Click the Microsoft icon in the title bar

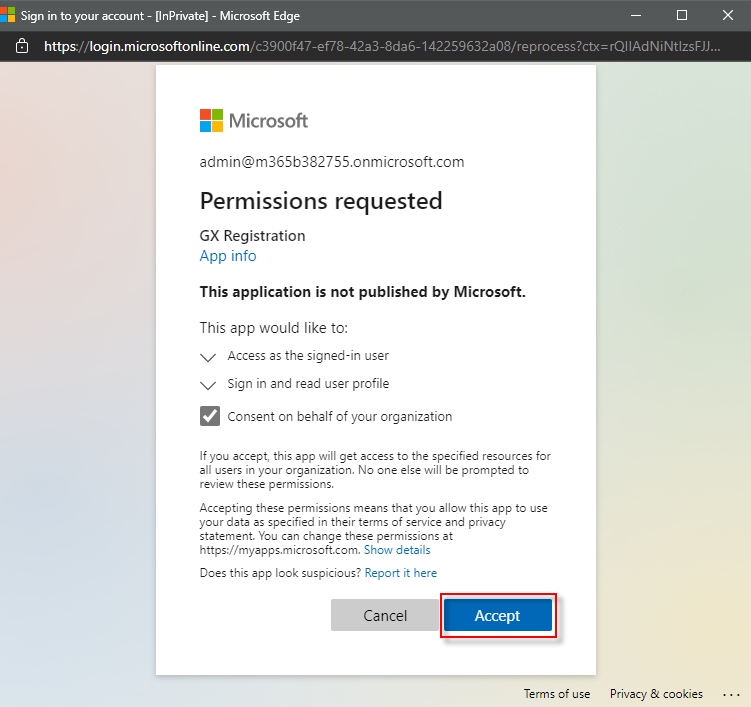click(7, 15)
